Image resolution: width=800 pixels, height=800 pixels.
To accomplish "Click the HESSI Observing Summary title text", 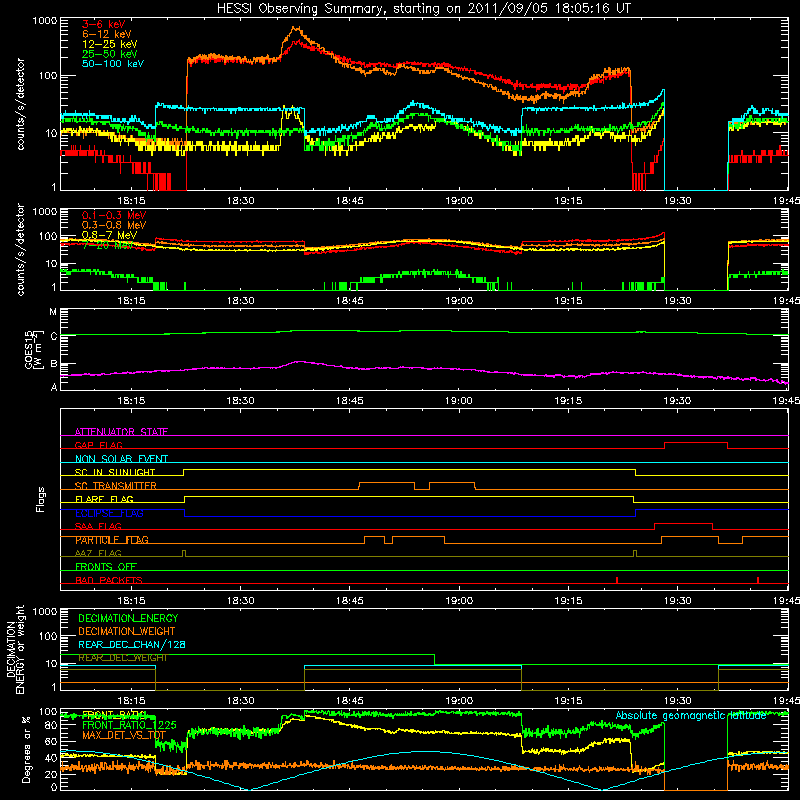I will click(423, 8).
